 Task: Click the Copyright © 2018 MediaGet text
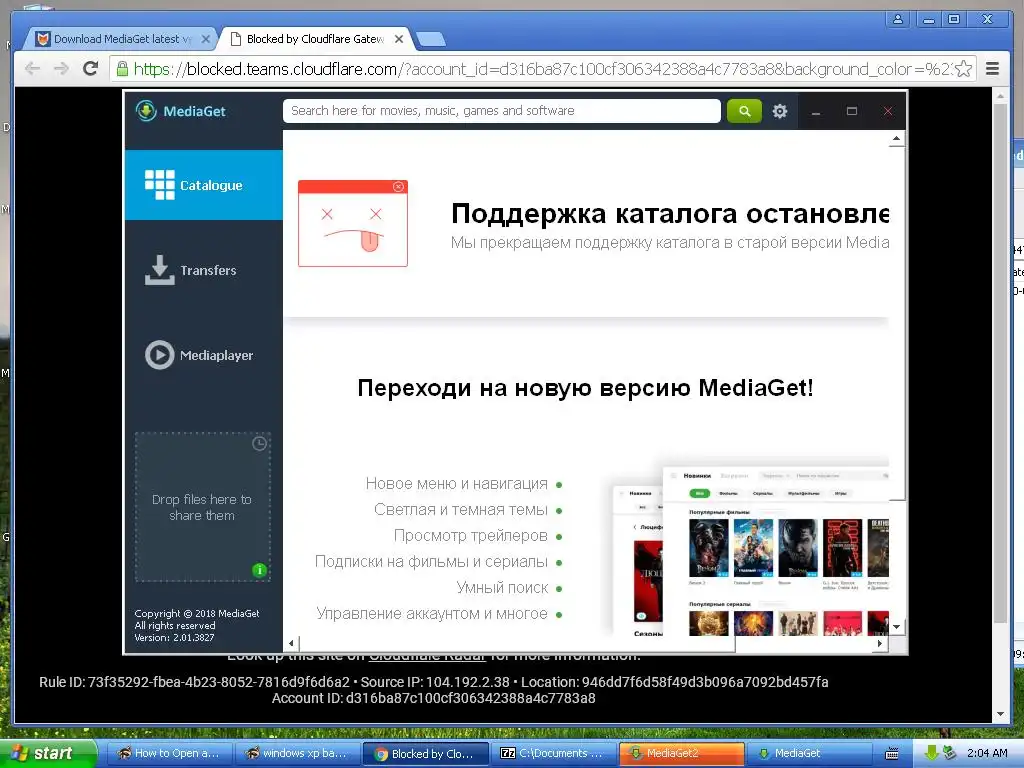click(x=197, y=613)
